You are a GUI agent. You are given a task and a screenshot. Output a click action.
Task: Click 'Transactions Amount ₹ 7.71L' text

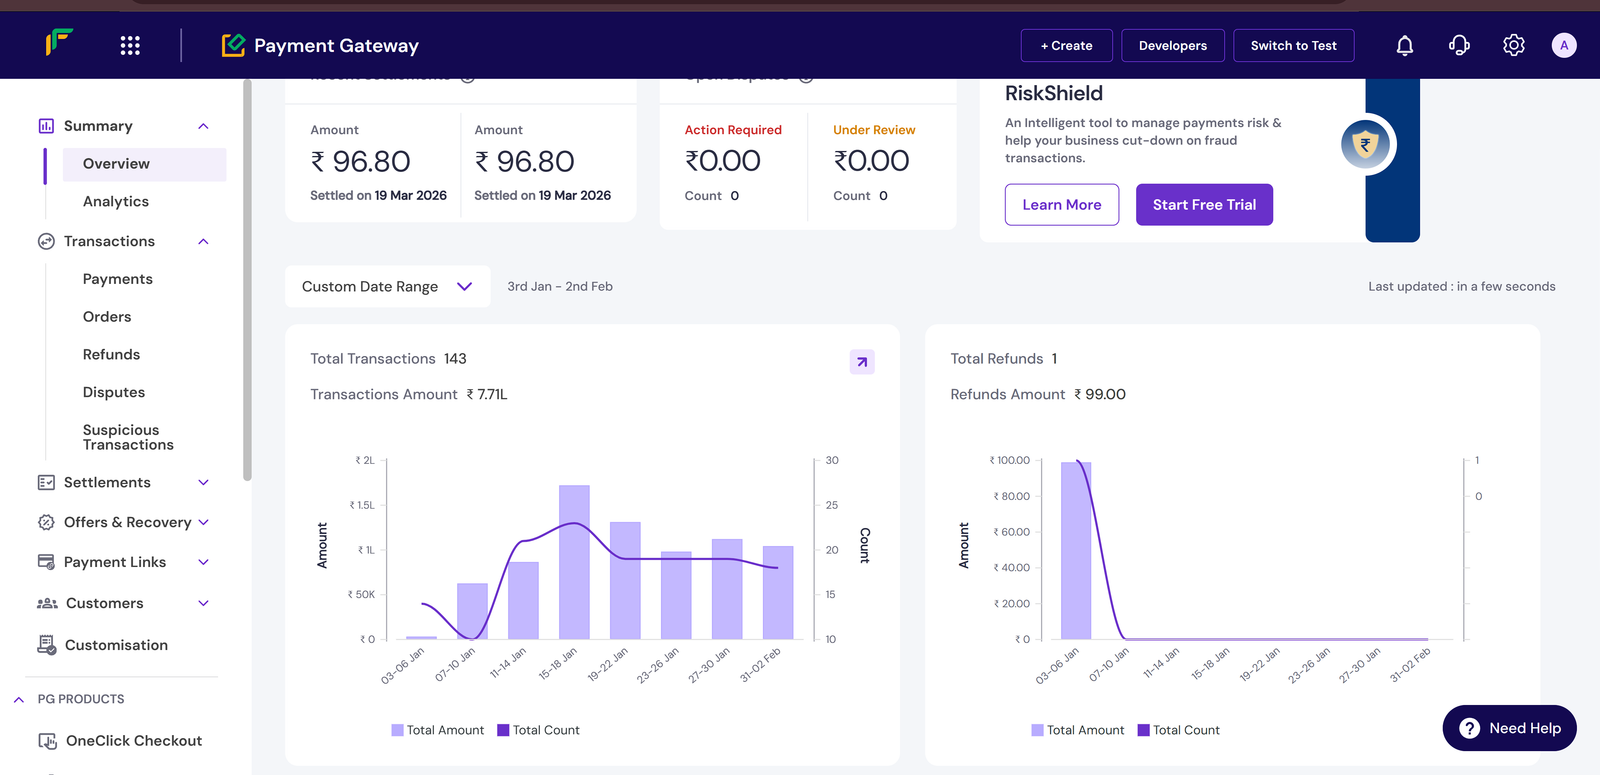[409, 395]
